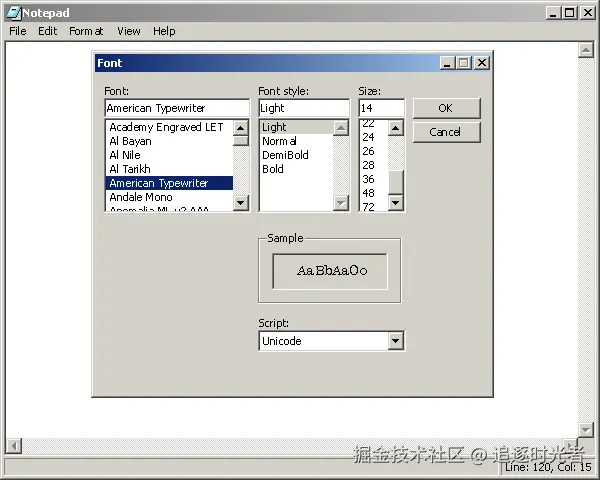Click Notepad vertical scroll down arrow
Viewport: 600px width, 480px height.
(585, 429)
